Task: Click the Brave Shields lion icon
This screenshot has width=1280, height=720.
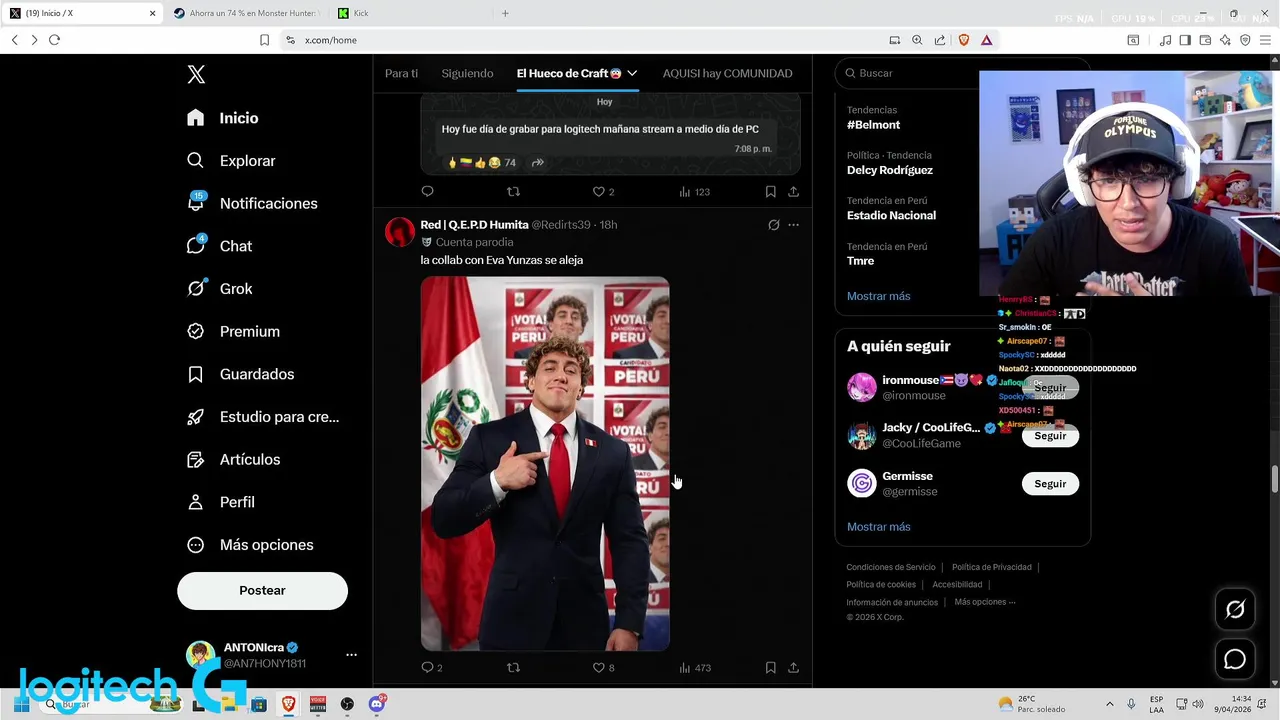Action: (964, 40)
